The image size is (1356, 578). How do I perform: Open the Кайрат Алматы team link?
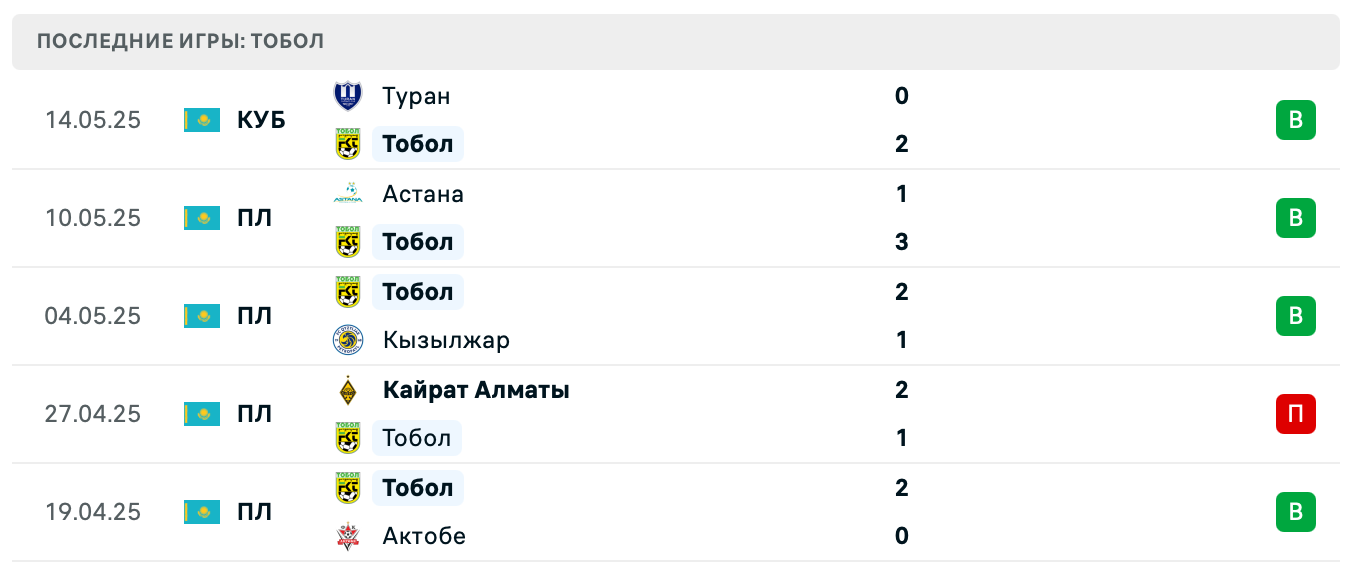476,390
